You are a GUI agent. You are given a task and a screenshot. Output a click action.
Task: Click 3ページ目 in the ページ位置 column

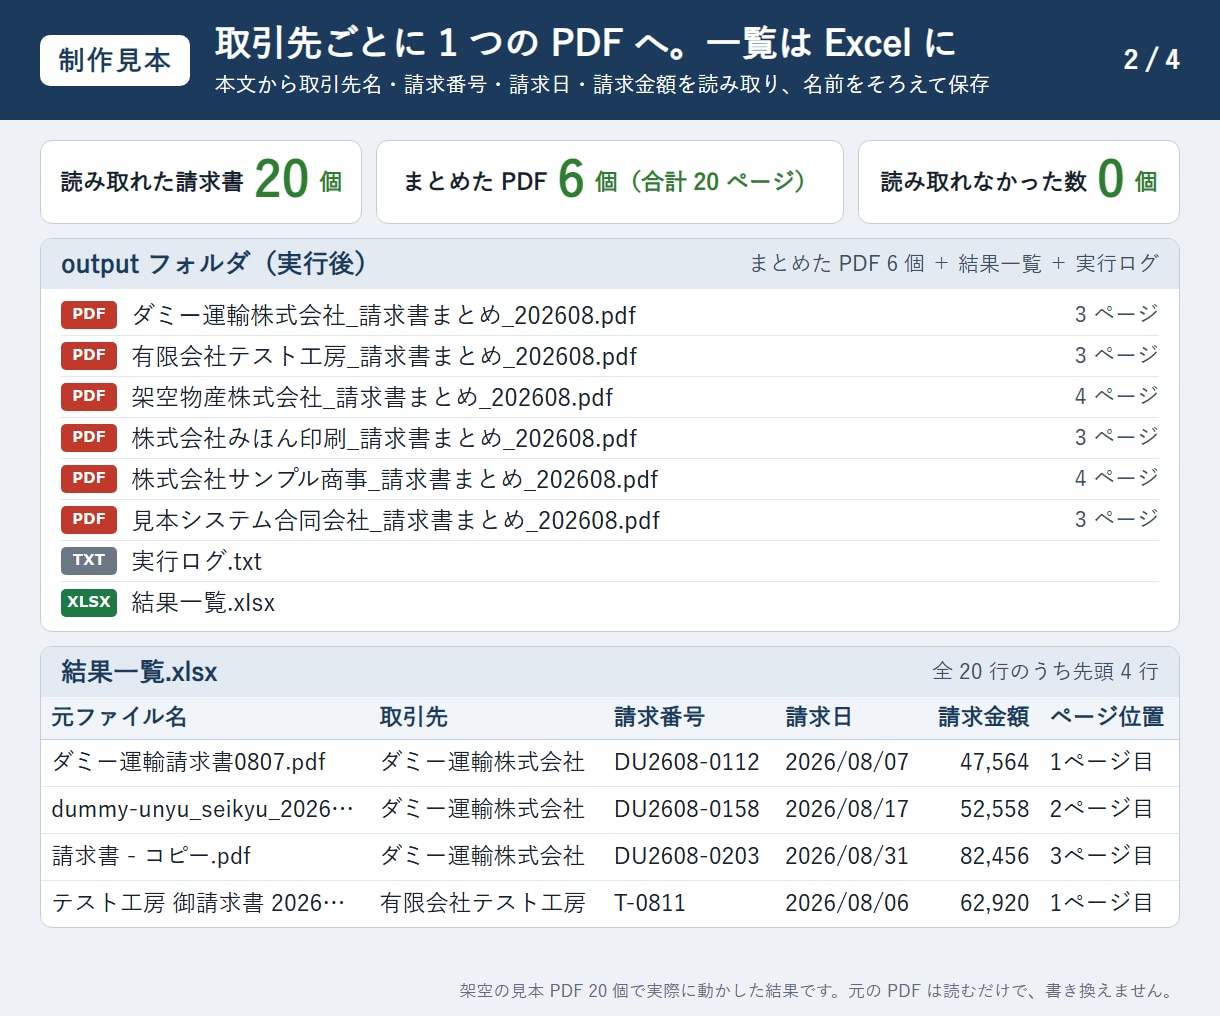[1102, 856]
